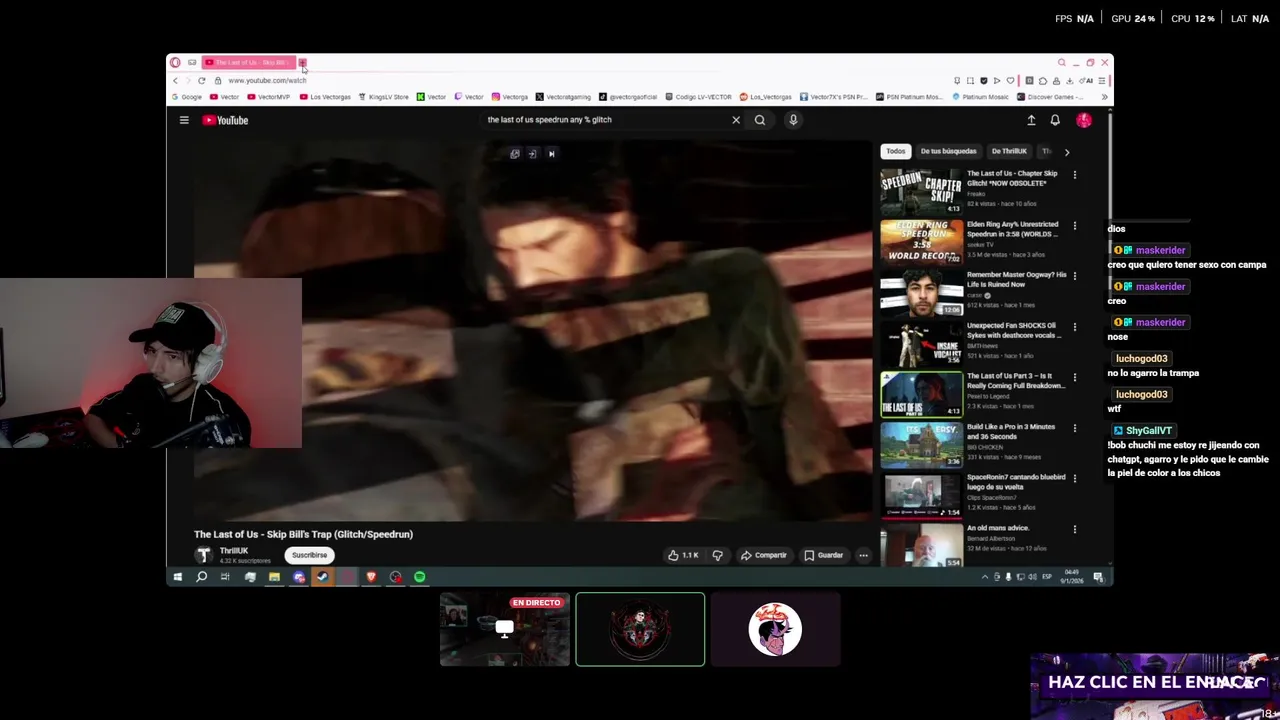The height and width of the screenshot is (720, 1280).
Task: Open File Explorer from the taskbar
Action: (x=274, y=577)
